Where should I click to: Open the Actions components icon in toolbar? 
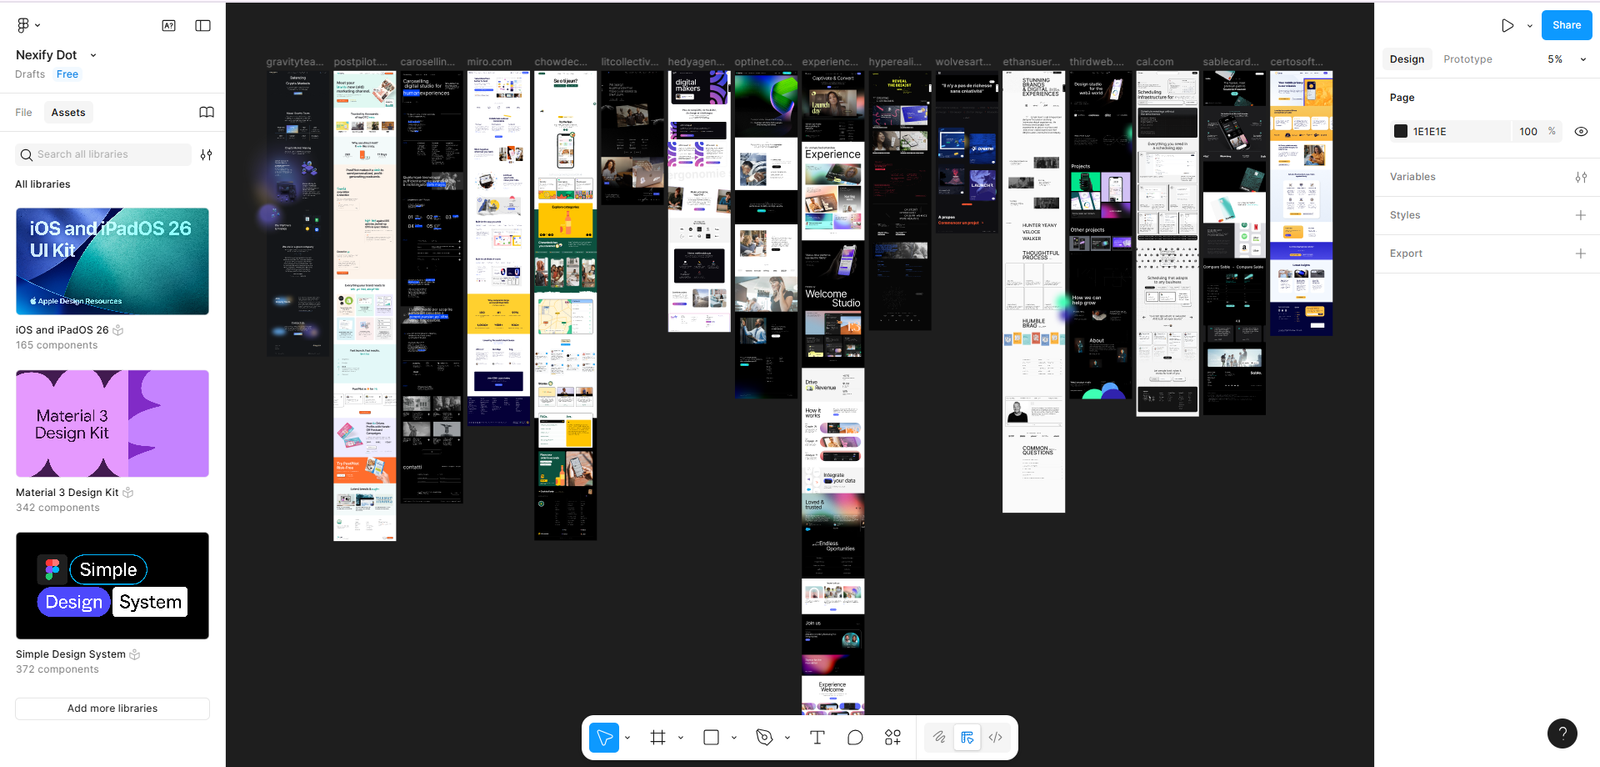pos(893,738)
